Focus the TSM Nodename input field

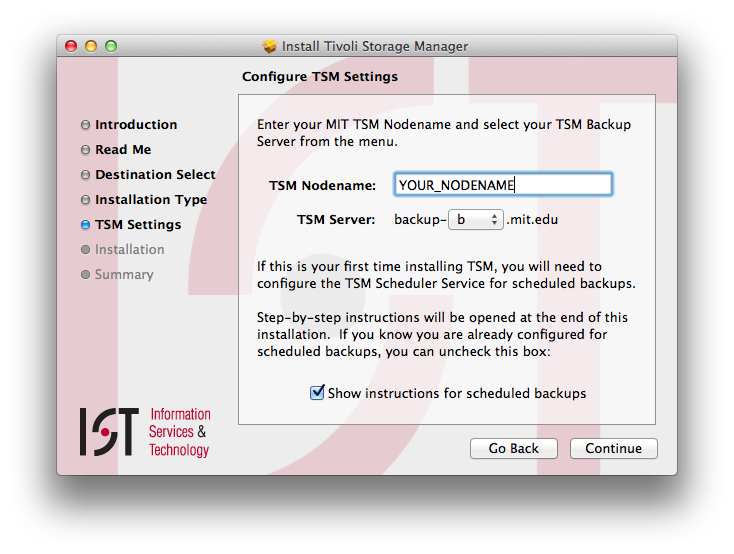point(503,185)
